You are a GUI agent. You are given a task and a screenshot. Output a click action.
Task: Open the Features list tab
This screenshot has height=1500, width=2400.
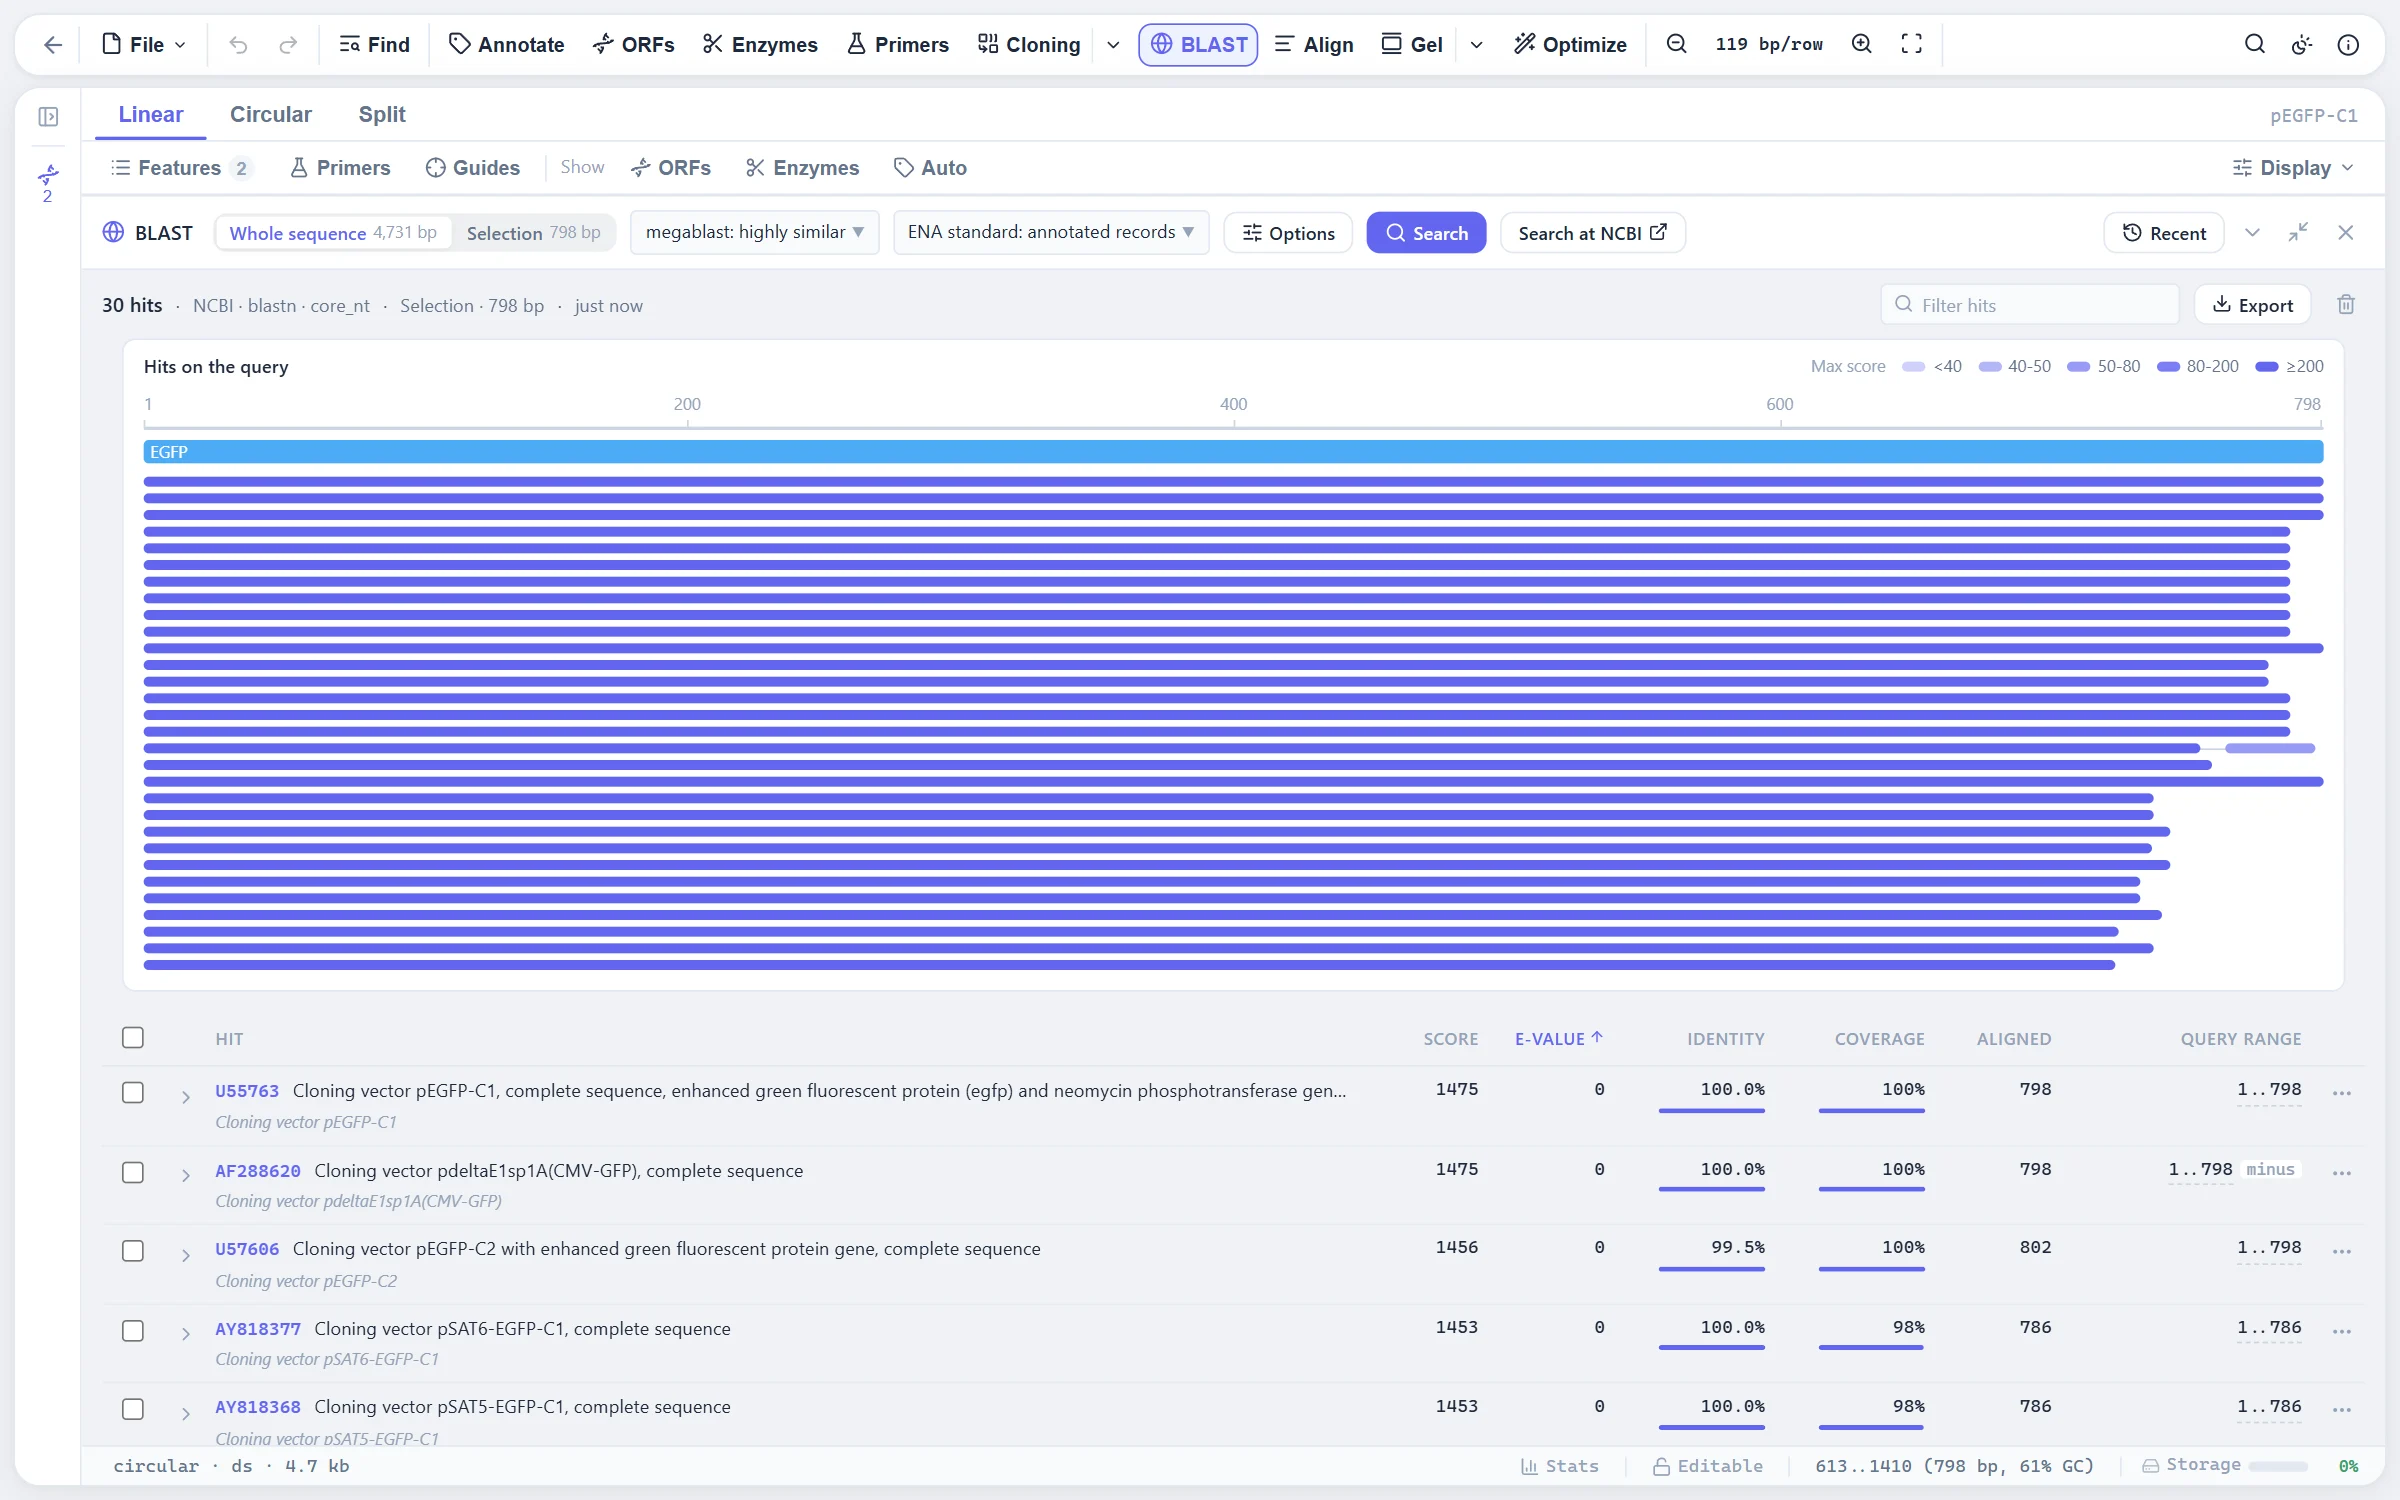pyautogui.click(x=180, y=168)
